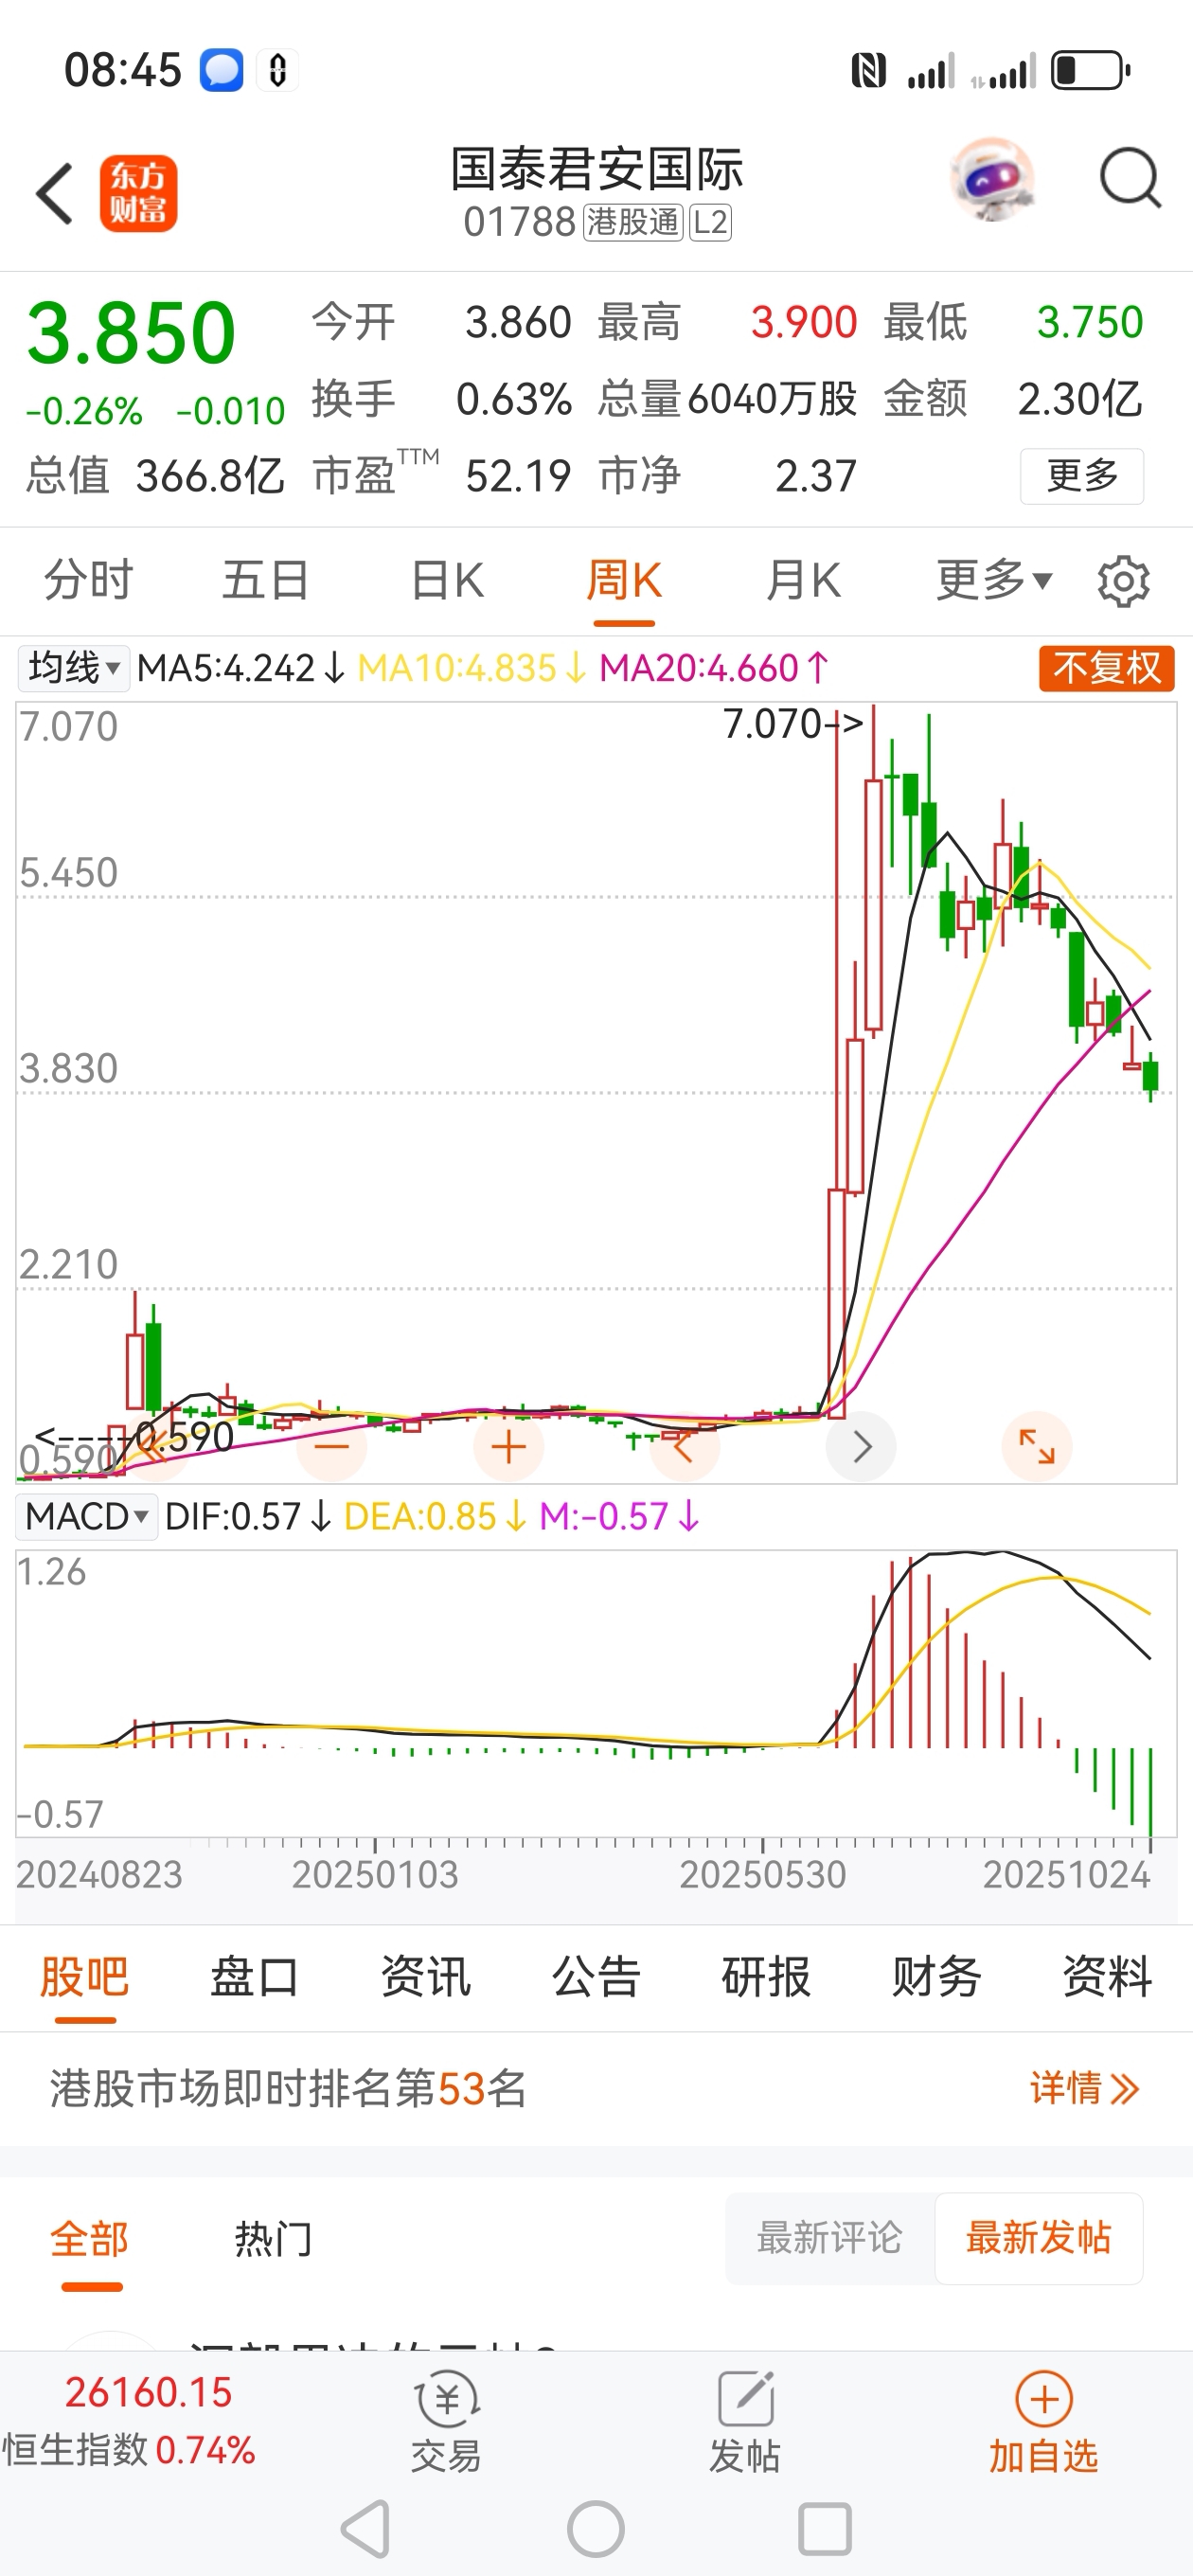Open the 均线 indicator dropdown
This screenshot has width=1193, height=2576.
[x=72, y=668]
